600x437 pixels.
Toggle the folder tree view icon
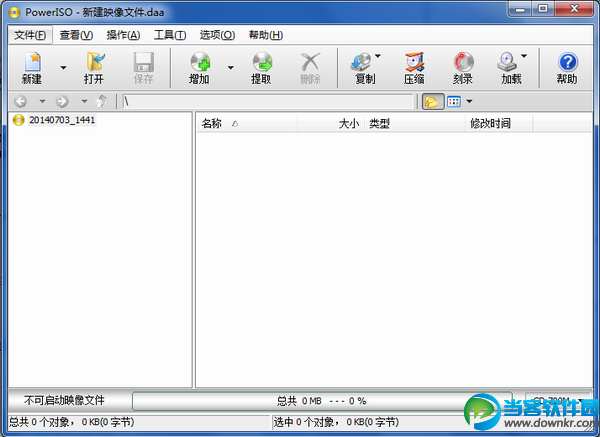pyautogui.click(x=433, y=102)
